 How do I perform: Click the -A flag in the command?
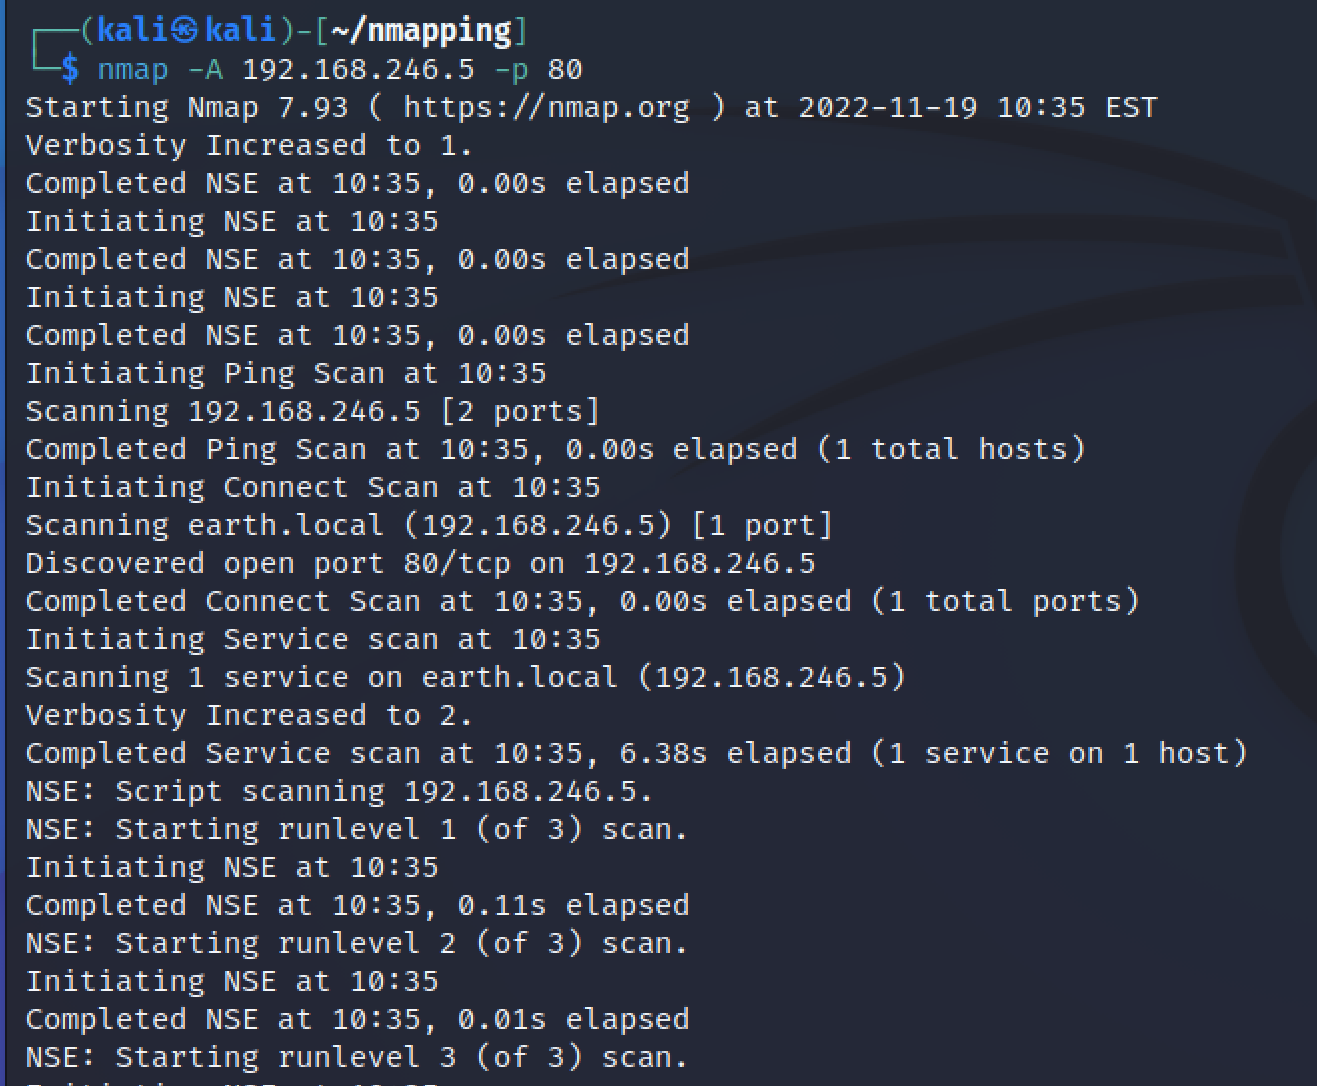(x=205, y=69)
